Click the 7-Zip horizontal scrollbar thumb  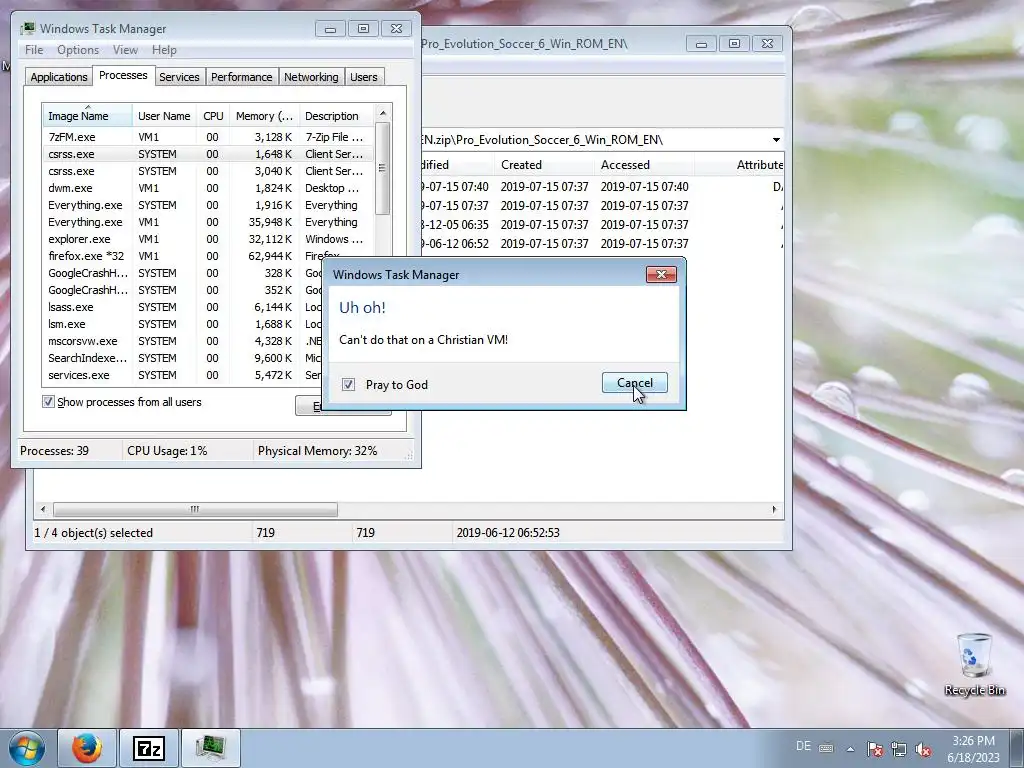coord(195,509)
